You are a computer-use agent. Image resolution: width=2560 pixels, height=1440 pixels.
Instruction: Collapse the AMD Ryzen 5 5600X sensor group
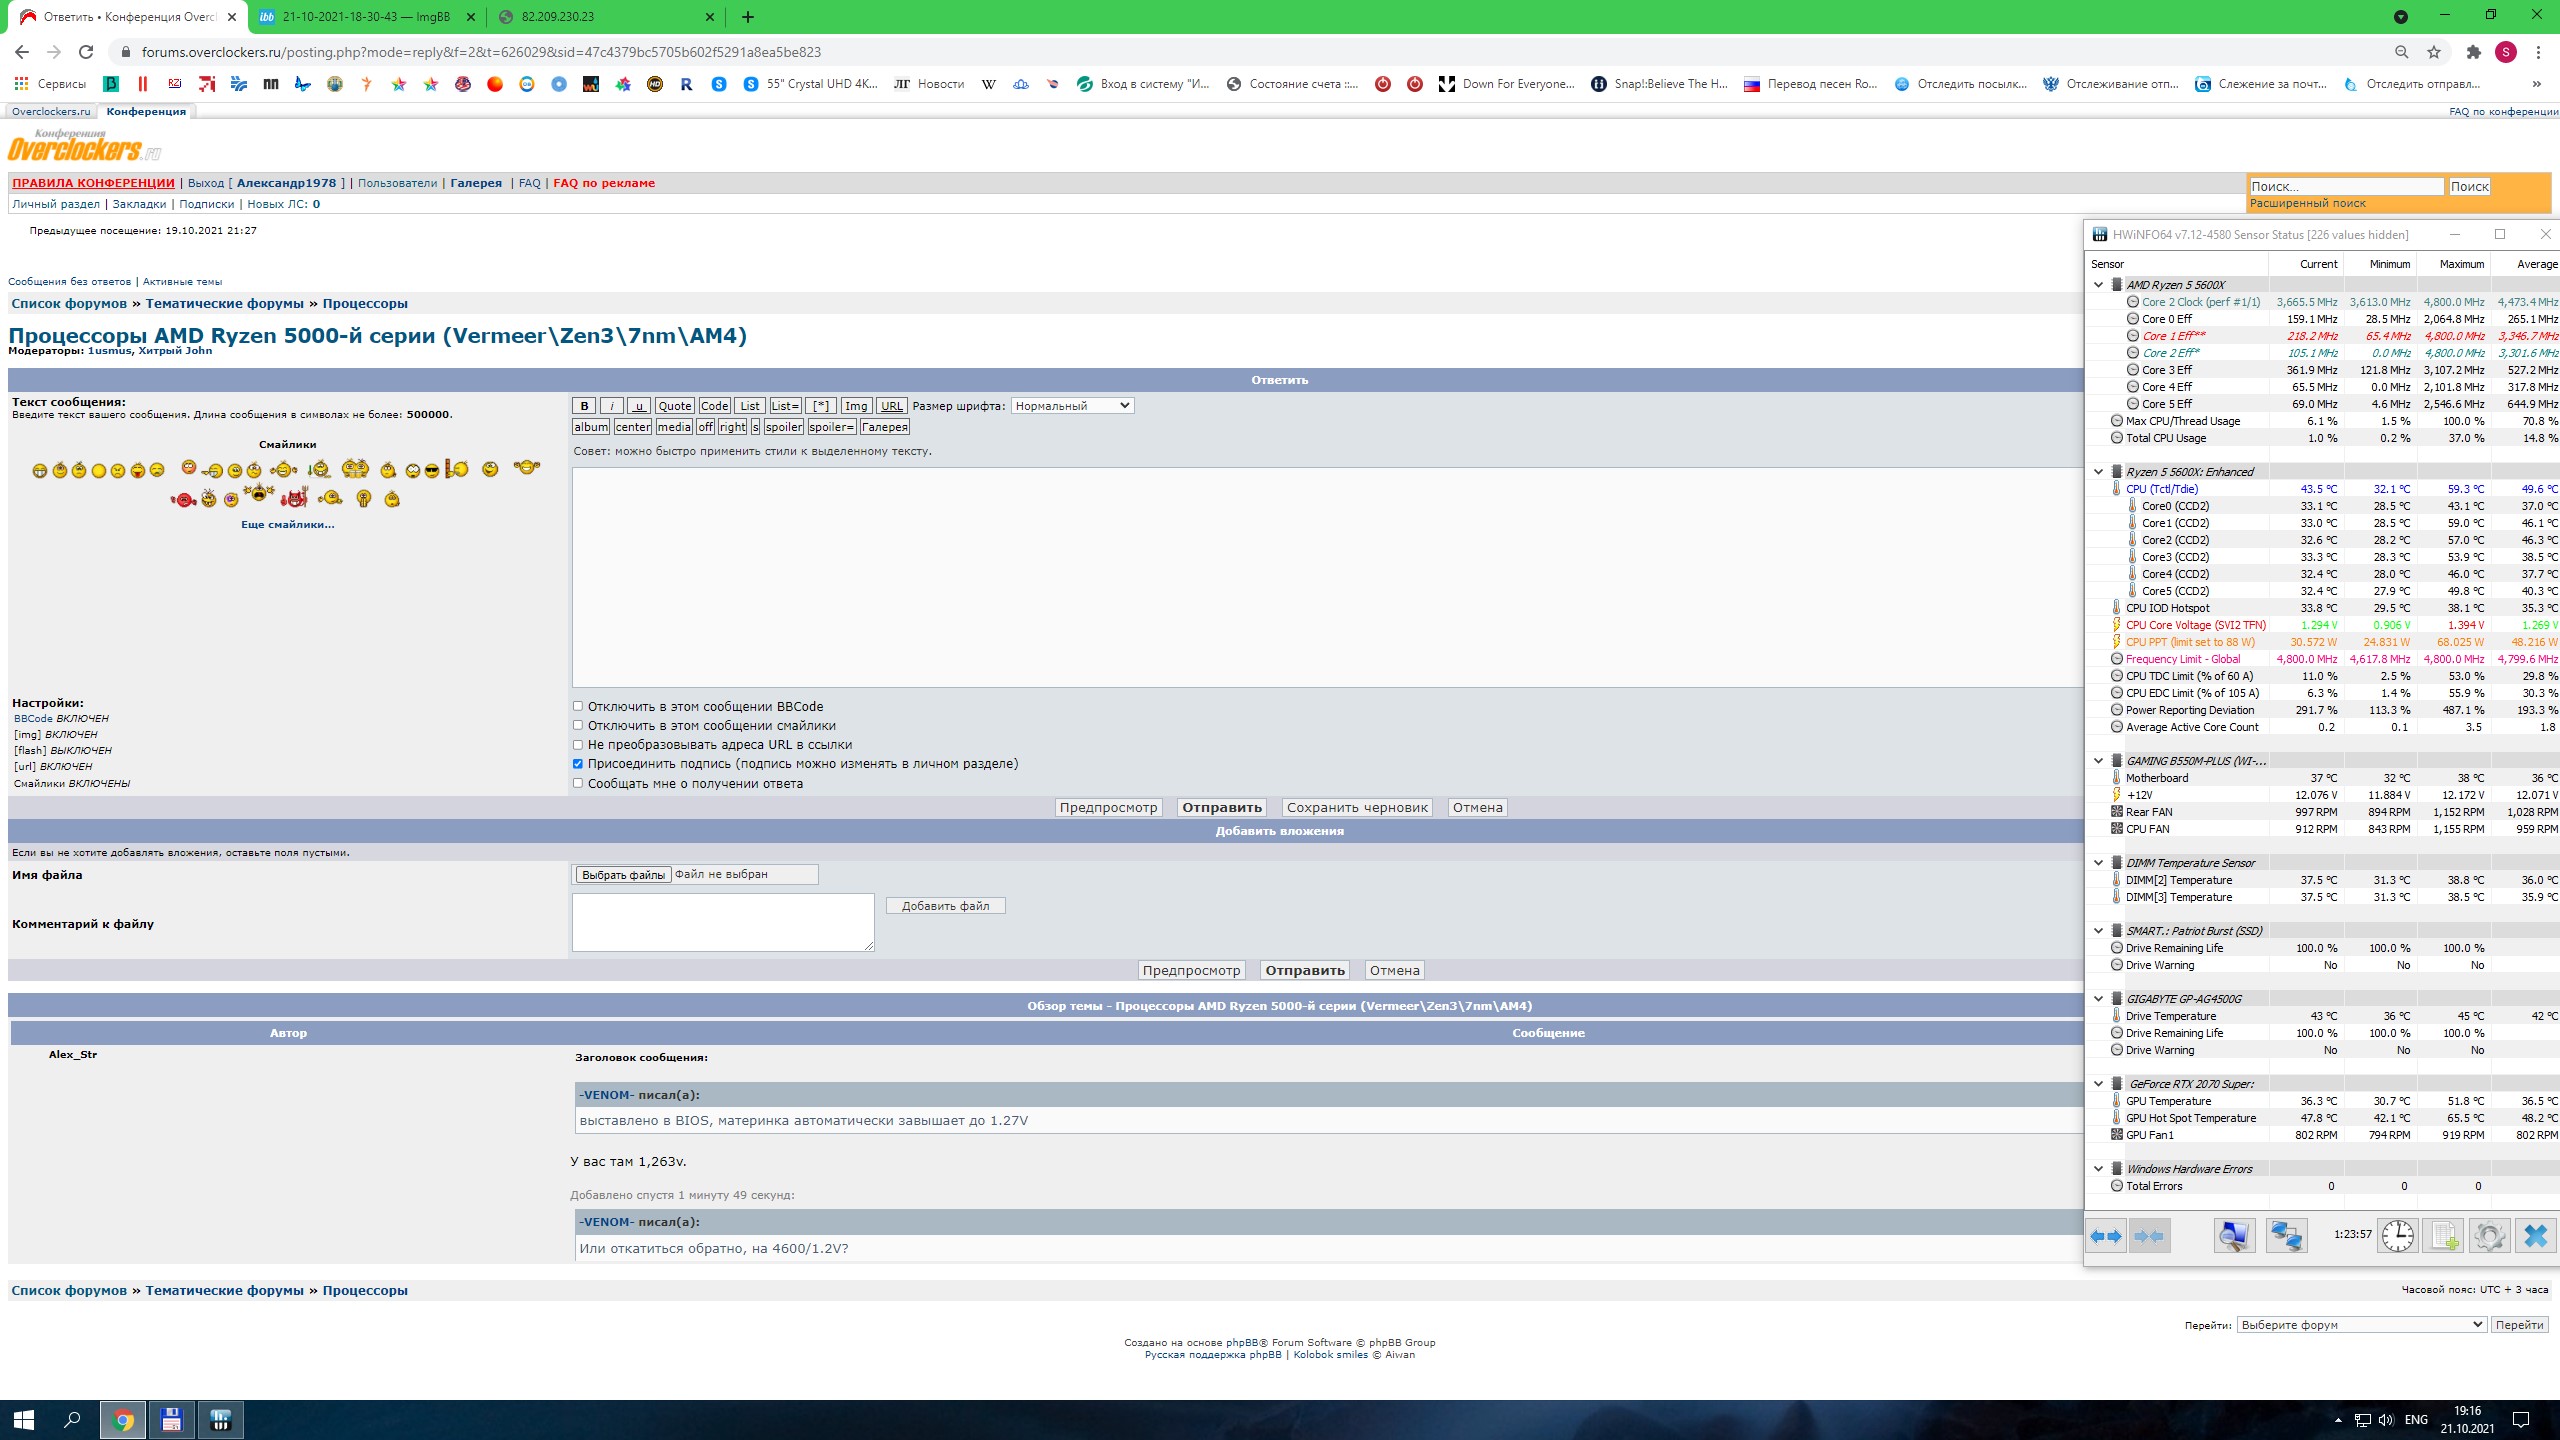tap(2098, 285)
